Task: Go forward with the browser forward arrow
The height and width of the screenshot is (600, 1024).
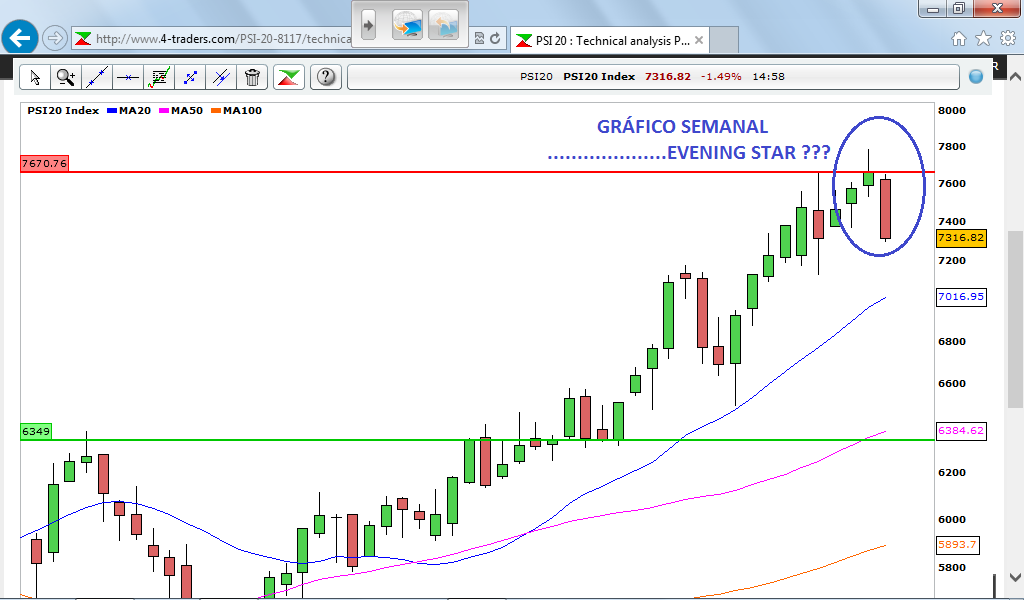Action: (x=54, y=39)
